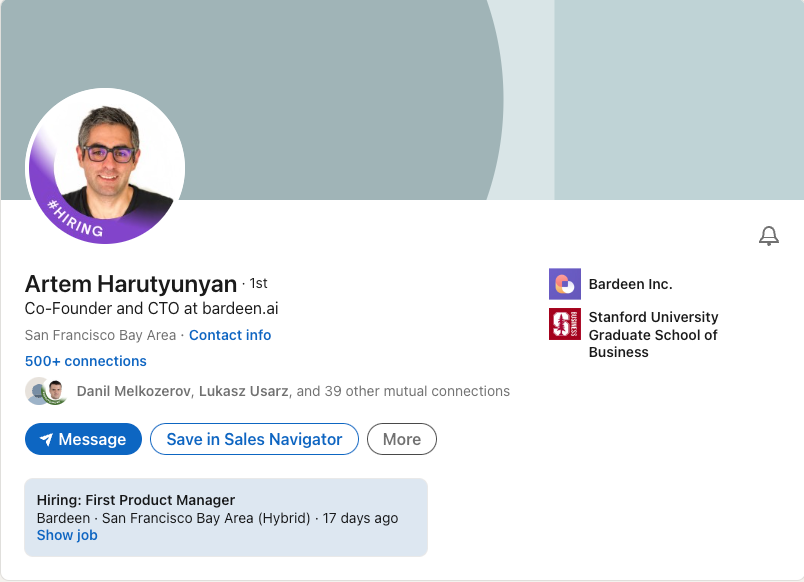Image resolution: width=804 pixels, height=582 pixels.
Task: Click the Show job link
Action: [67, 535]
